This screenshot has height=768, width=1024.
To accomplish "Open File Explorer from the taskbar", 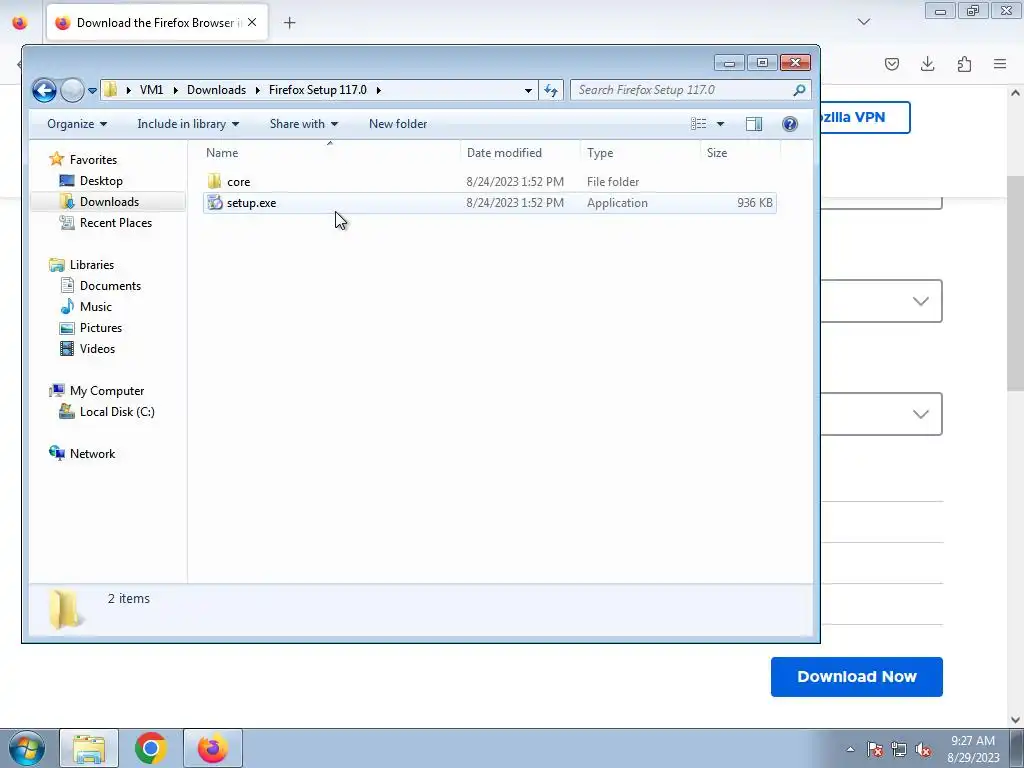I will point(89,748).
